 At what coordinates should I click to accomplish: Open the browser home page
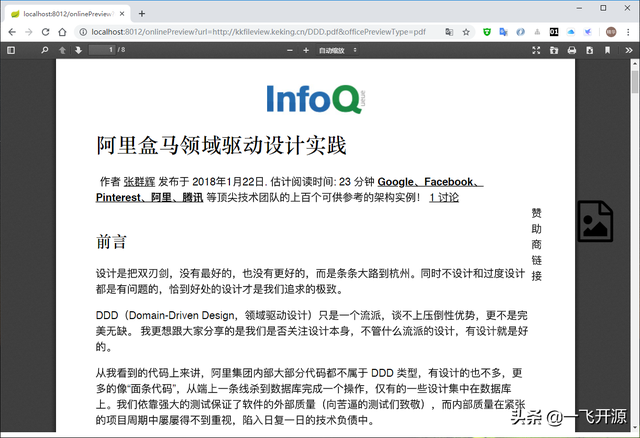[x=62, y=32]
